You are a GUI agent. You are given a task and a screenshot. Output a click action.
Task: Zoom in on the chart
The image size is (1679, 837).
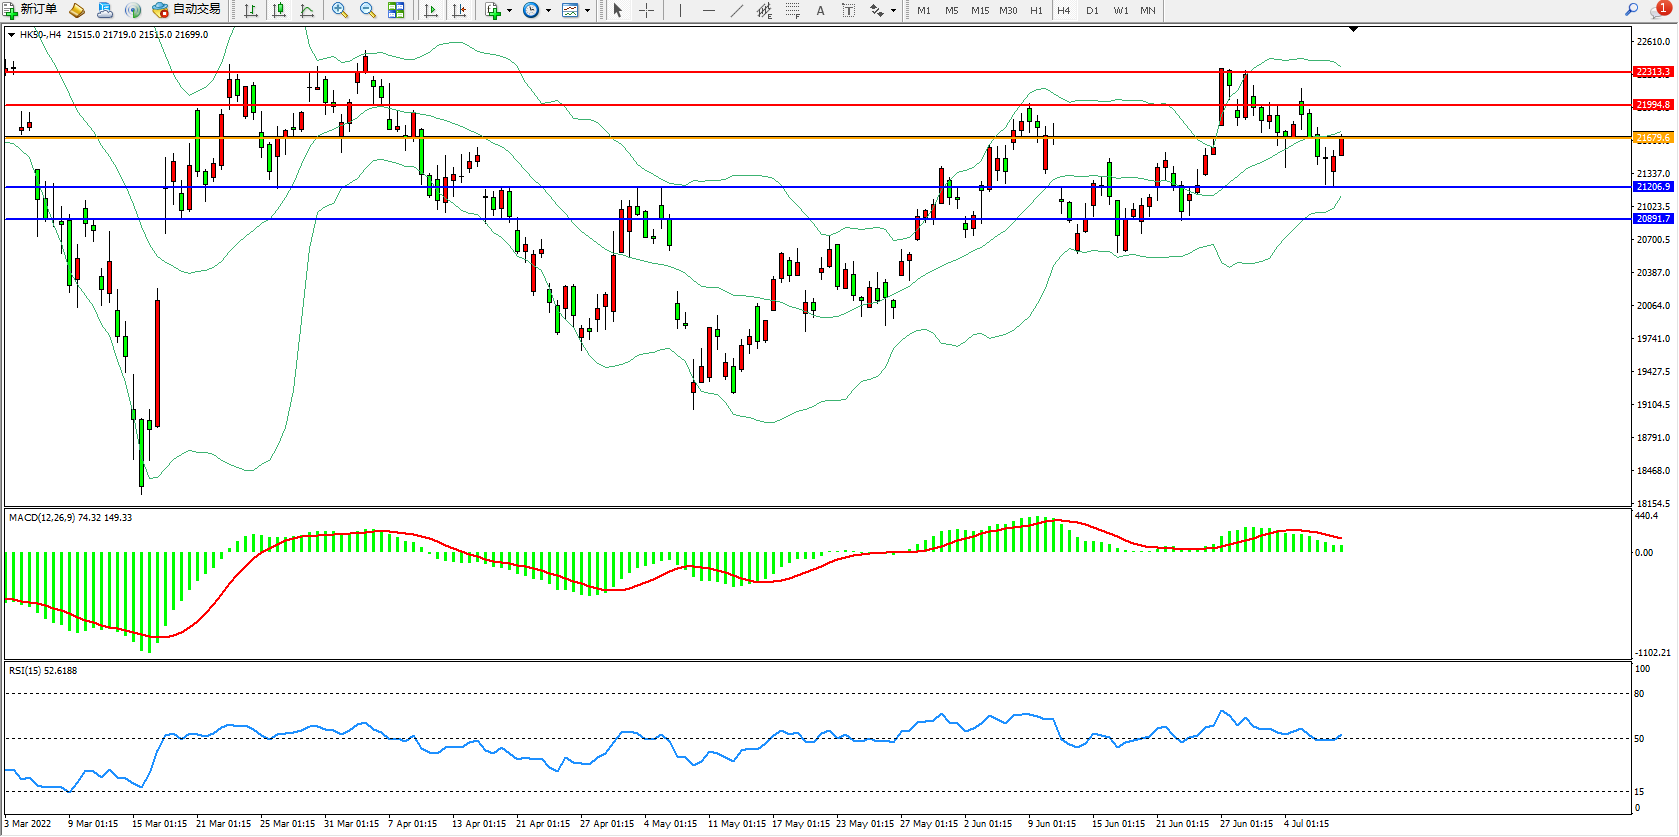tap(340, 10)
